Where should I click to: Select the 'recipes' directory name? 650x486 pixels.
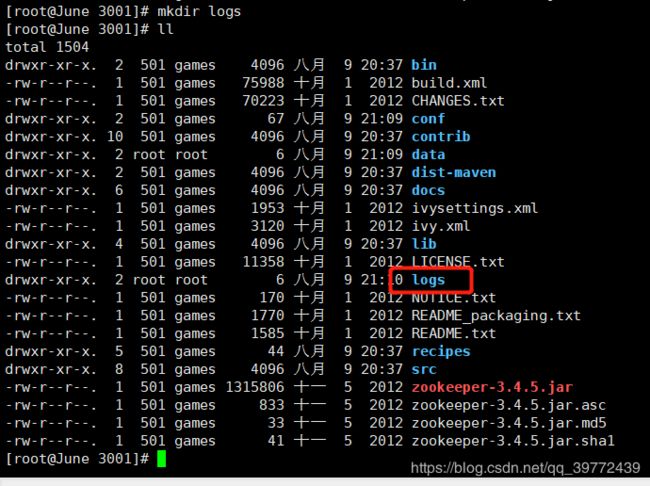pyautogui.click(x=441, y=351)
